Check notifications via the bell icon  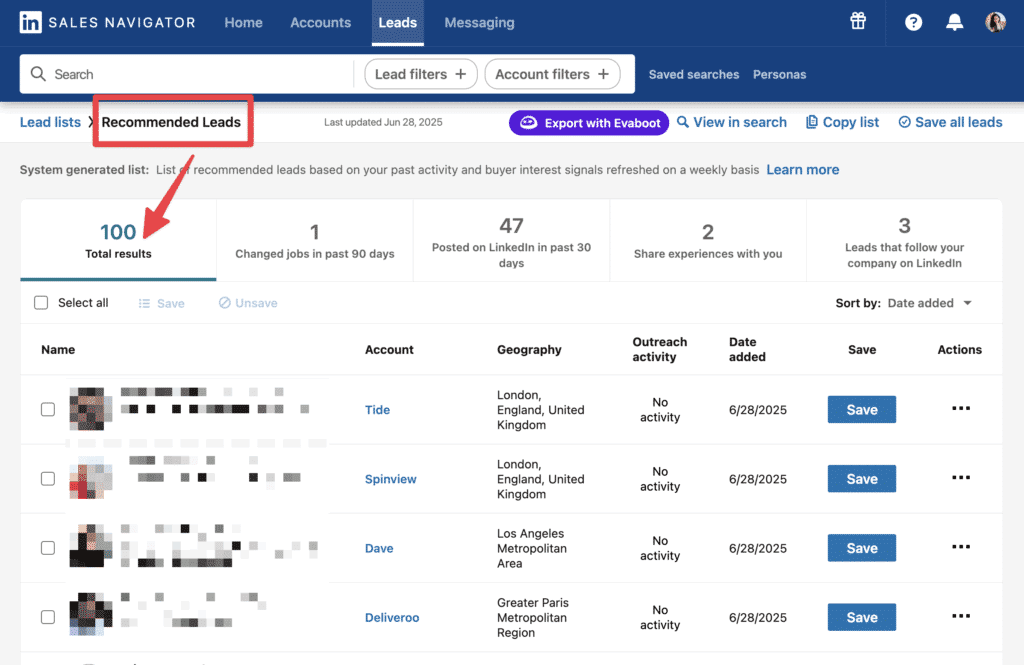point(954,20)
